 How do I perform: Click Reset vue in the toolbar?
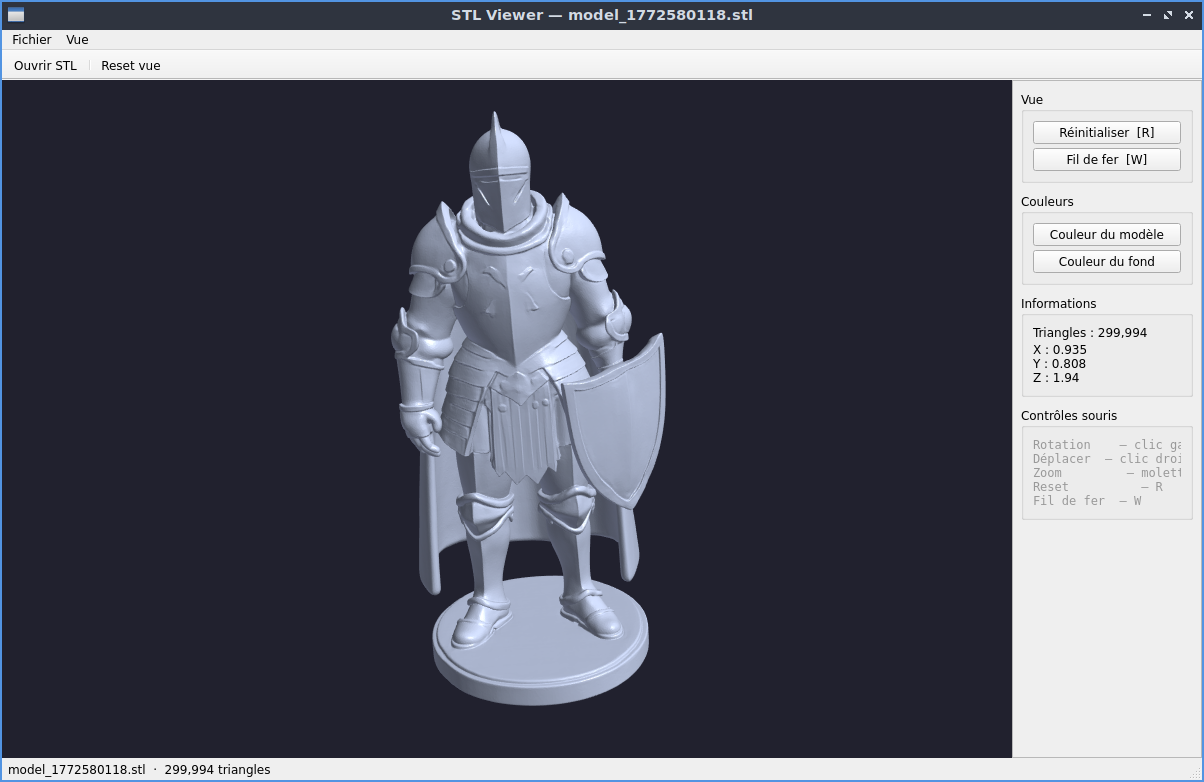click(131, 66)
